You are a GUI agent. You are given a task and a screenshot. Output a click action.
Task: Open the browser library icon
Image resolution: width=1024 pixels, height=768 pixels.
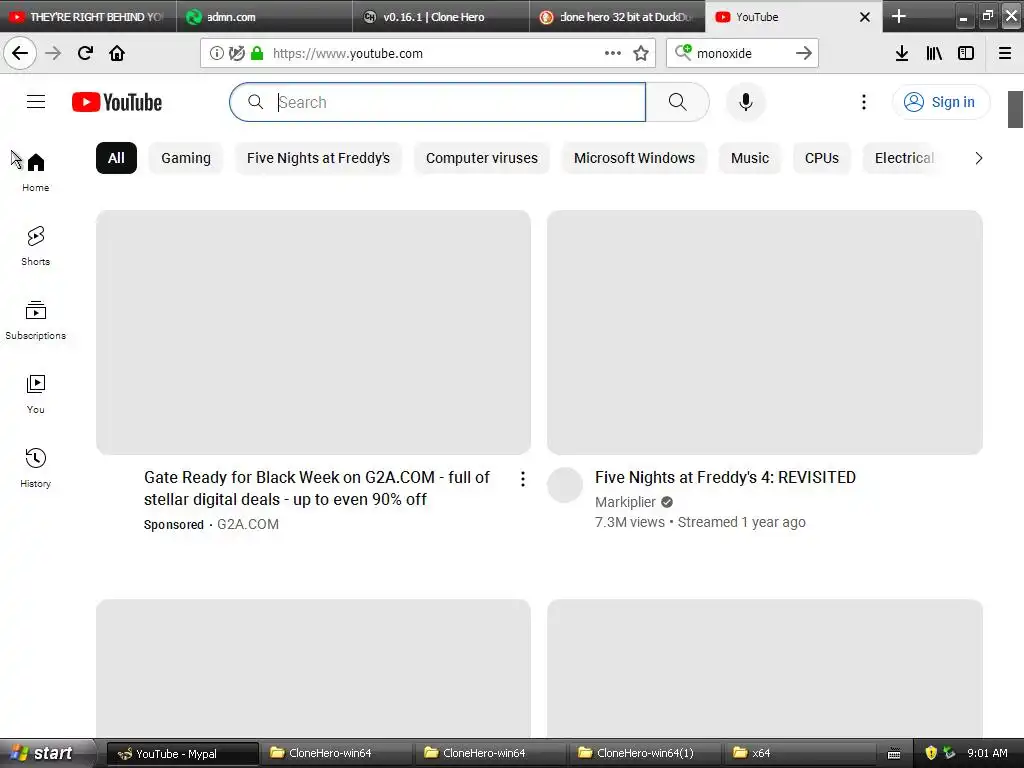pos(934,53)
